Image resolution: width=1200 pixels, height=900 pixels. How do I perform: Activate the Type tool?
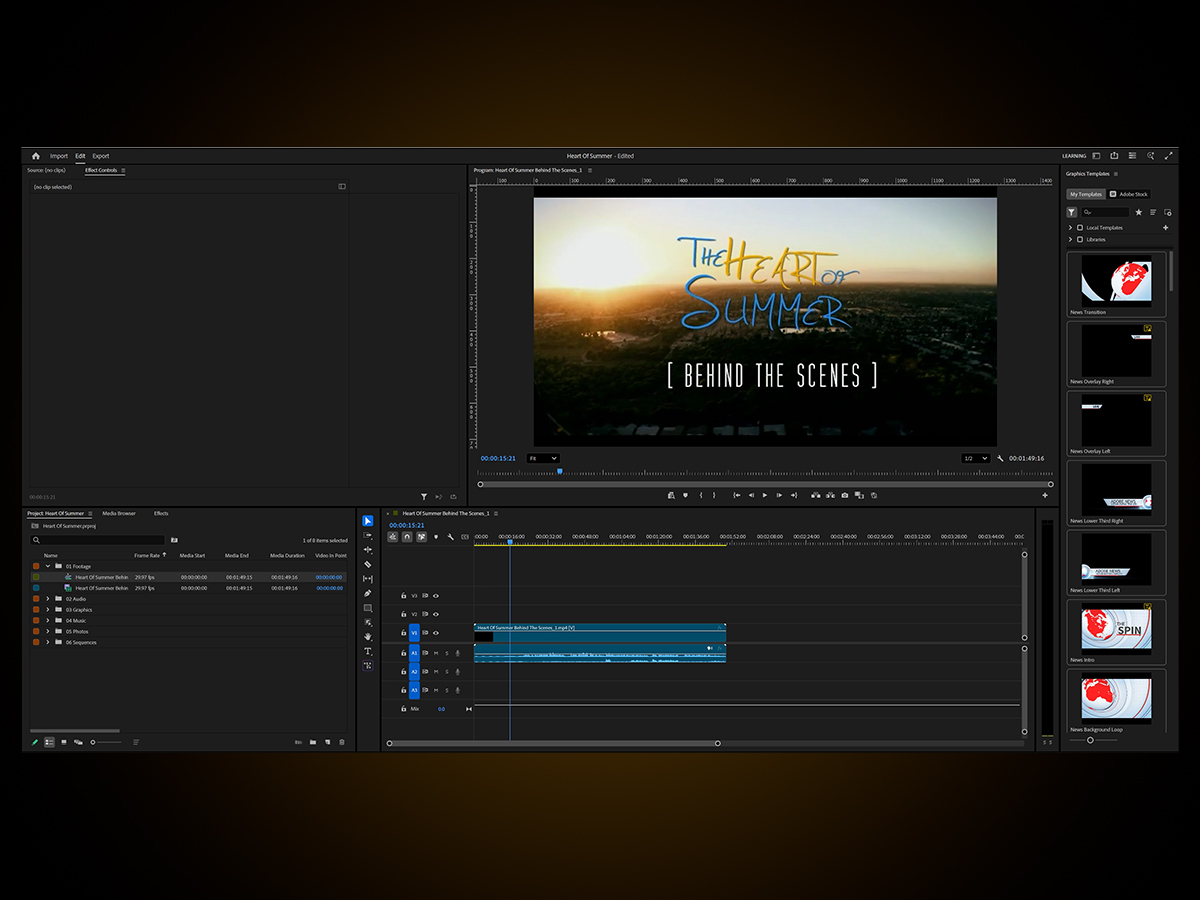point(368,651)
